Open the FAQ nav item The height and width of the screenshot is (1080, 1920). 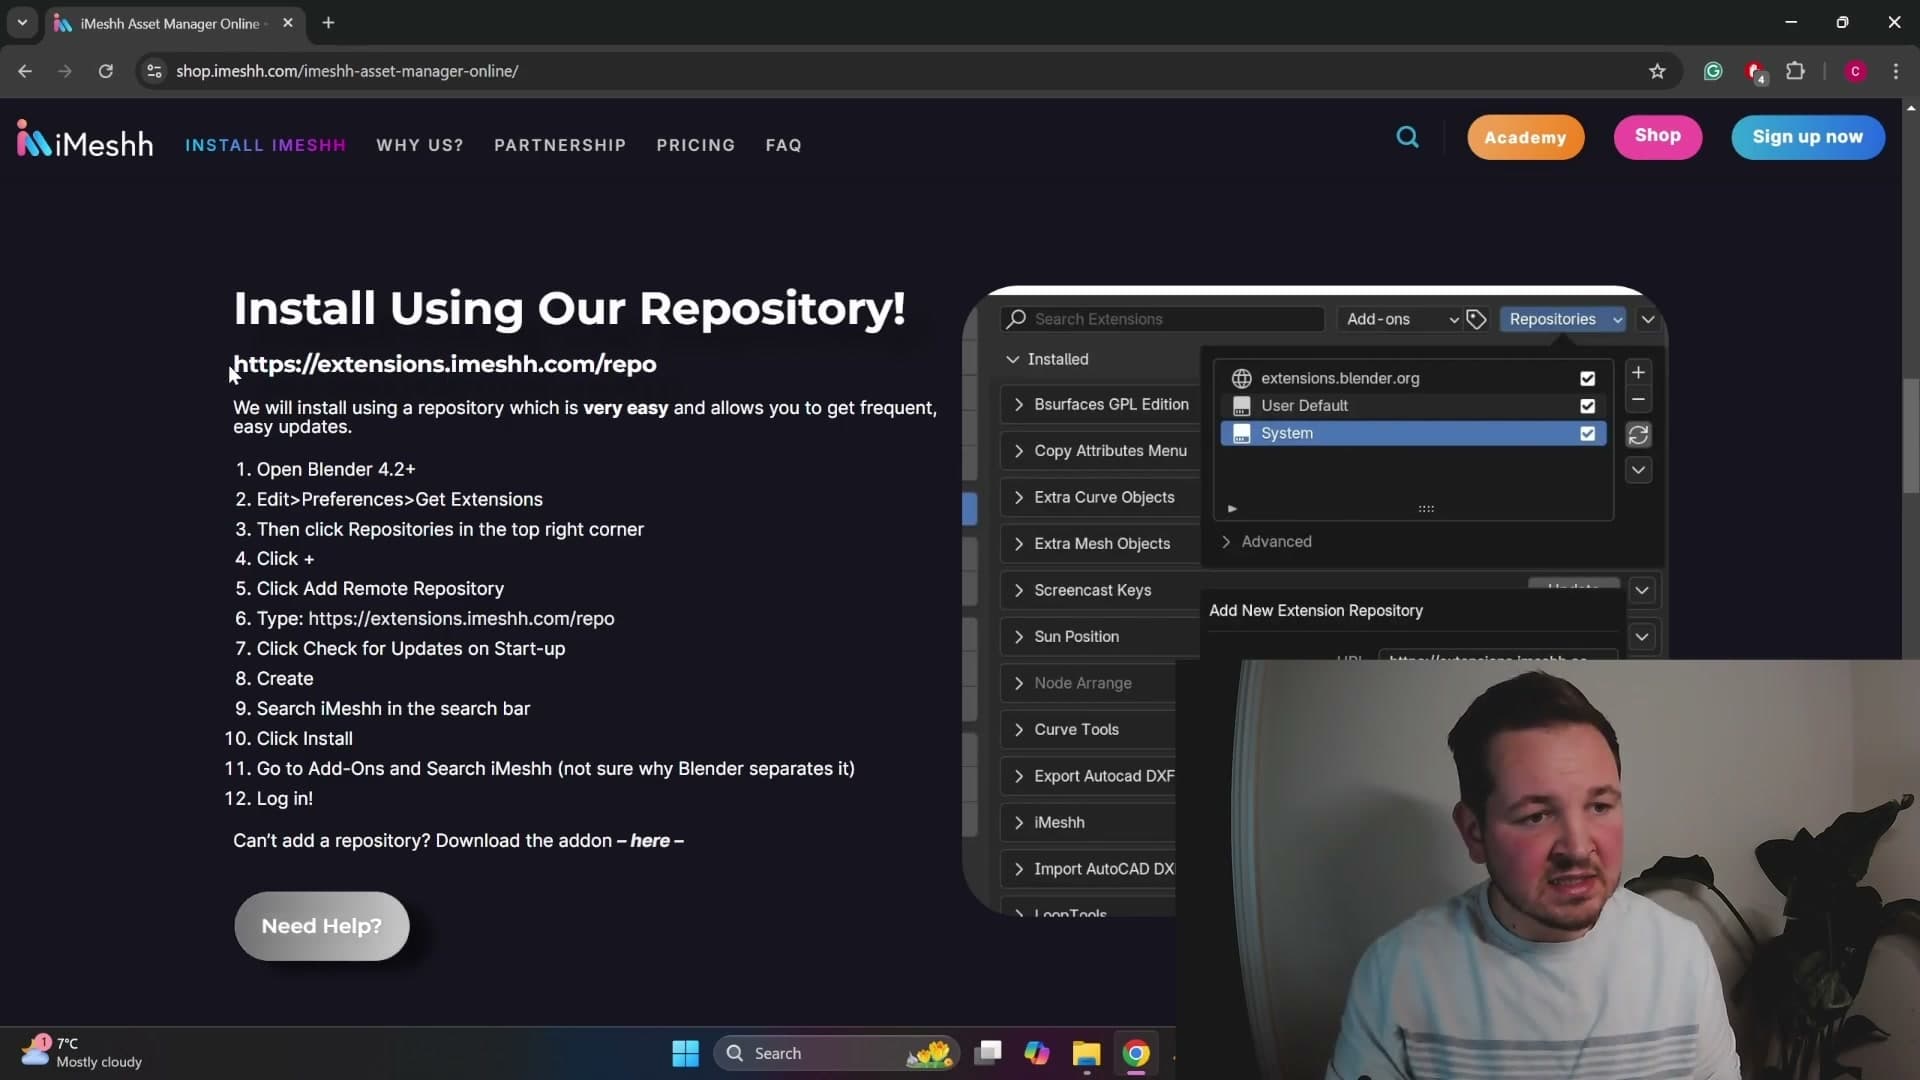[784, 145]
